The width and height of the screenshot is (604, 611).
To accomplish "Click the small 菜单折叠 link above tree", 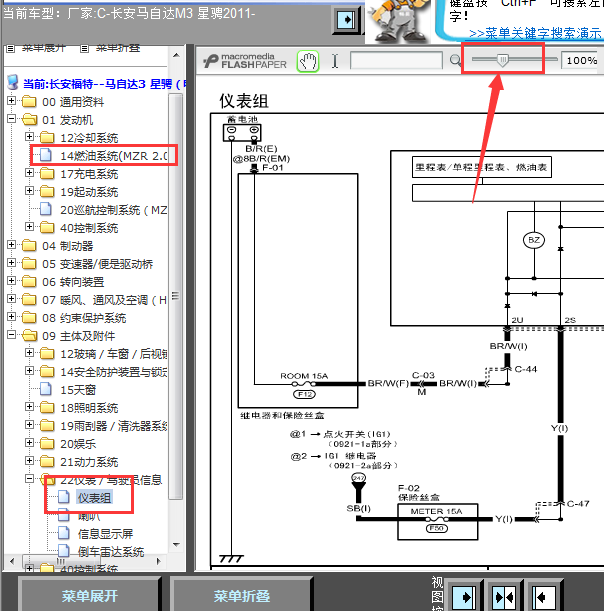I will pyautogui.click(x=118, y=48).
